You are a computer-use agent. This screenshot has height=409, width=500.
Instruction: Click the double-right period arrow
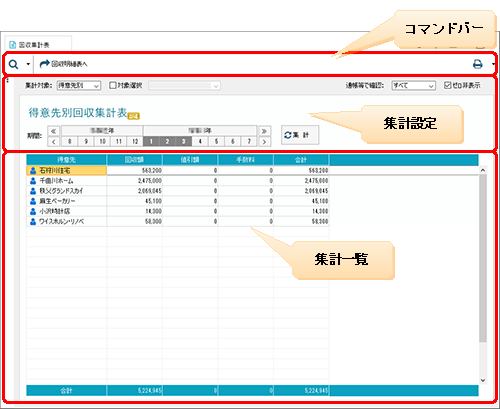coord(264,131)
